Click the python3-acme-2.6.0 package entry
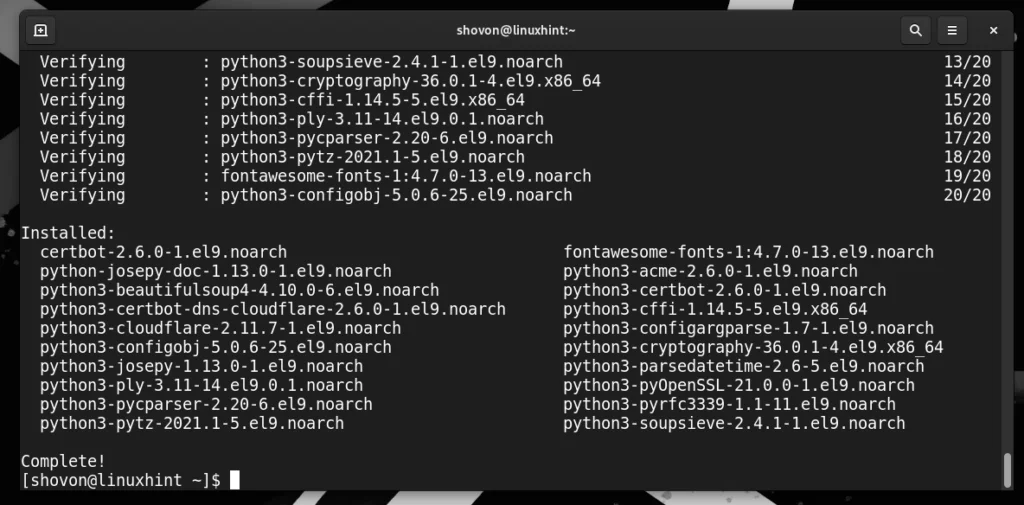 click(710, 271)
